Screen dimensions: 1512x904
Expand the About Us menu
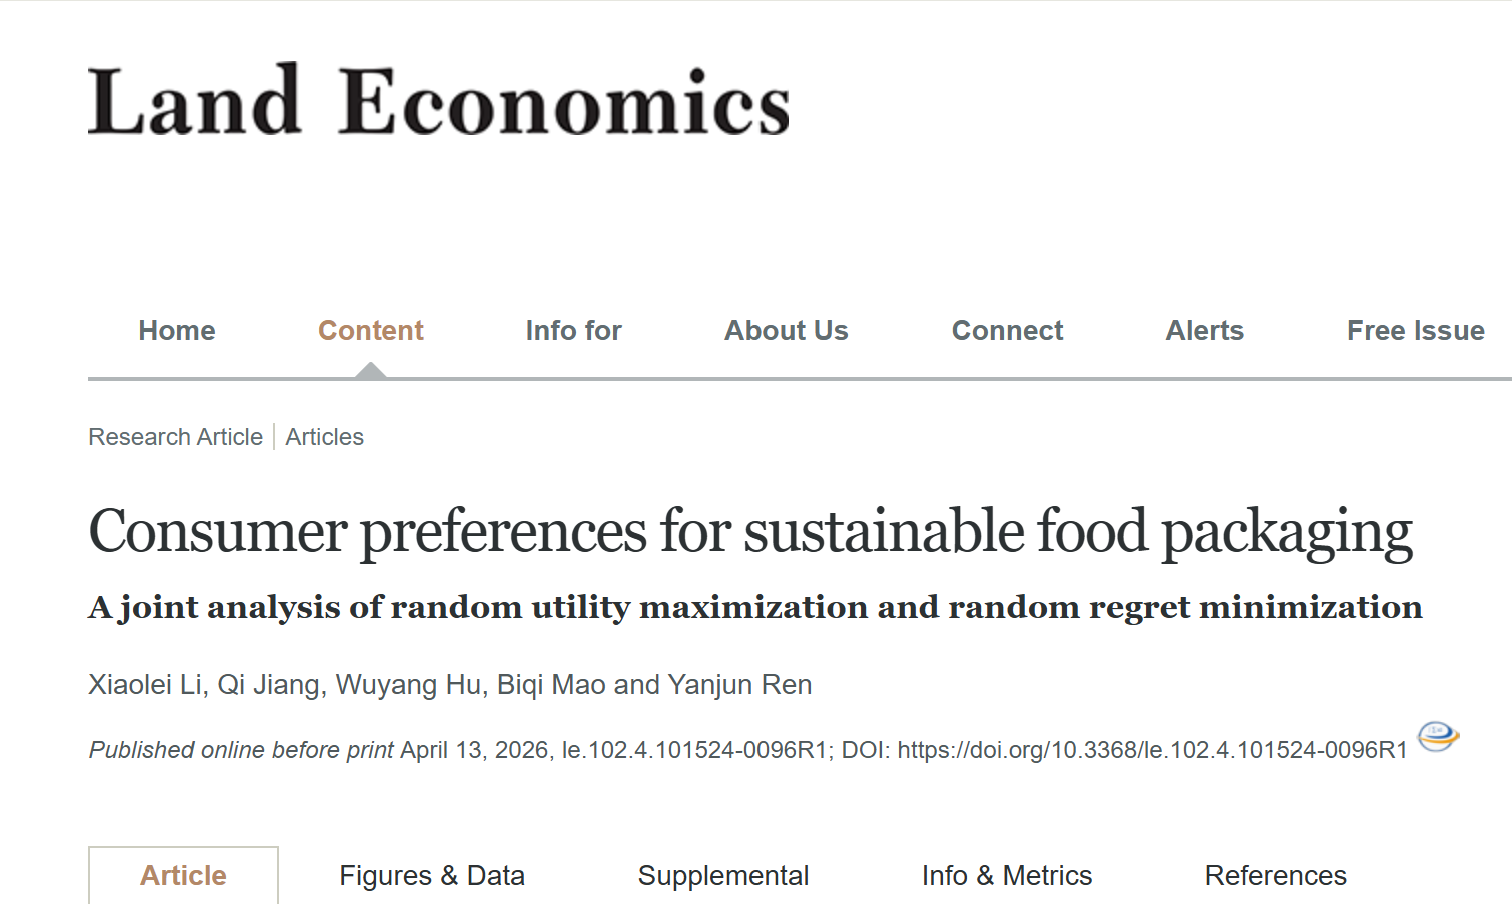pos(786,331)
